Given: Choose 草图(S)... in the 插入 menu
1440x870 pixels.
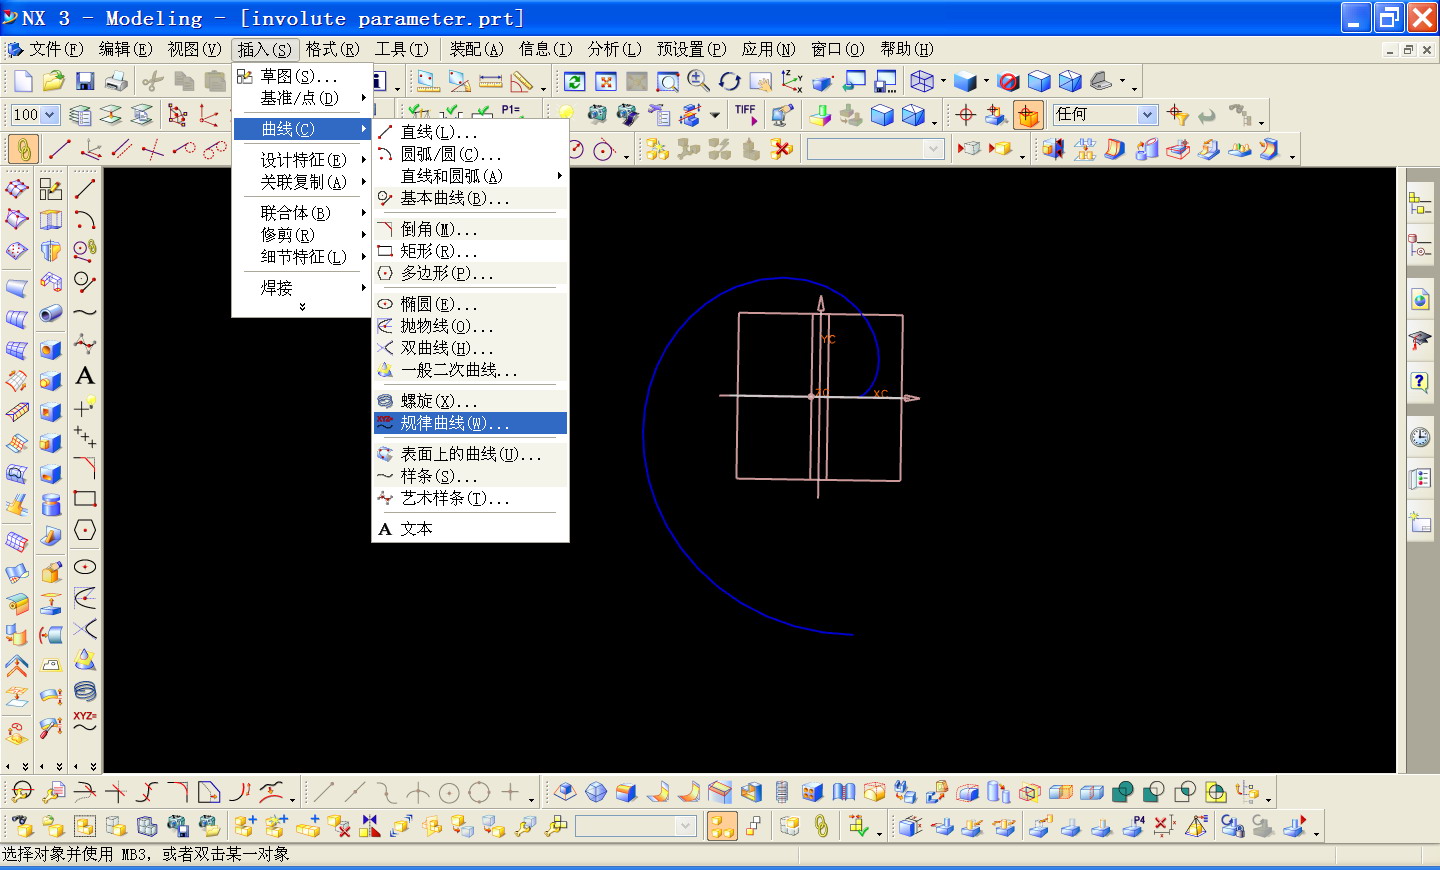Looking at the screenshot, I should (x=302, y=76).
